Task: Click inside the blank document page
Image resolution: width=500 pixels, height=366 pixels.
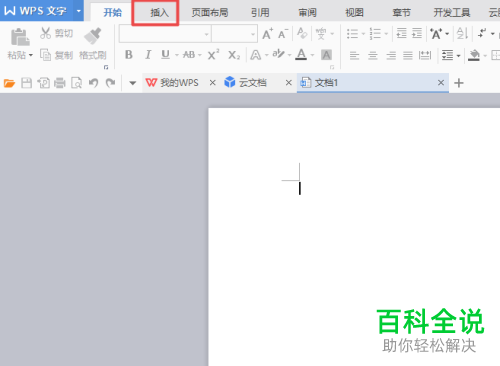Action: point(354,237)
